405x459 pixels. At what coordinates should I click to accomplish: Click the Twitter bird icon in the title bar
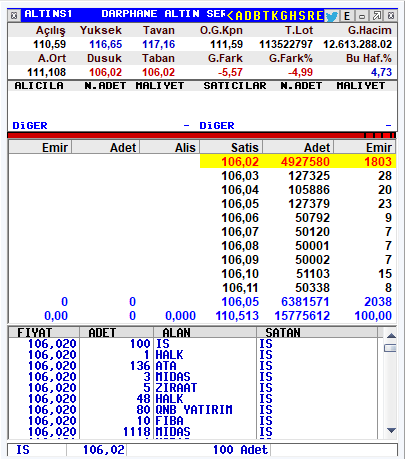(x=331, y=16)
